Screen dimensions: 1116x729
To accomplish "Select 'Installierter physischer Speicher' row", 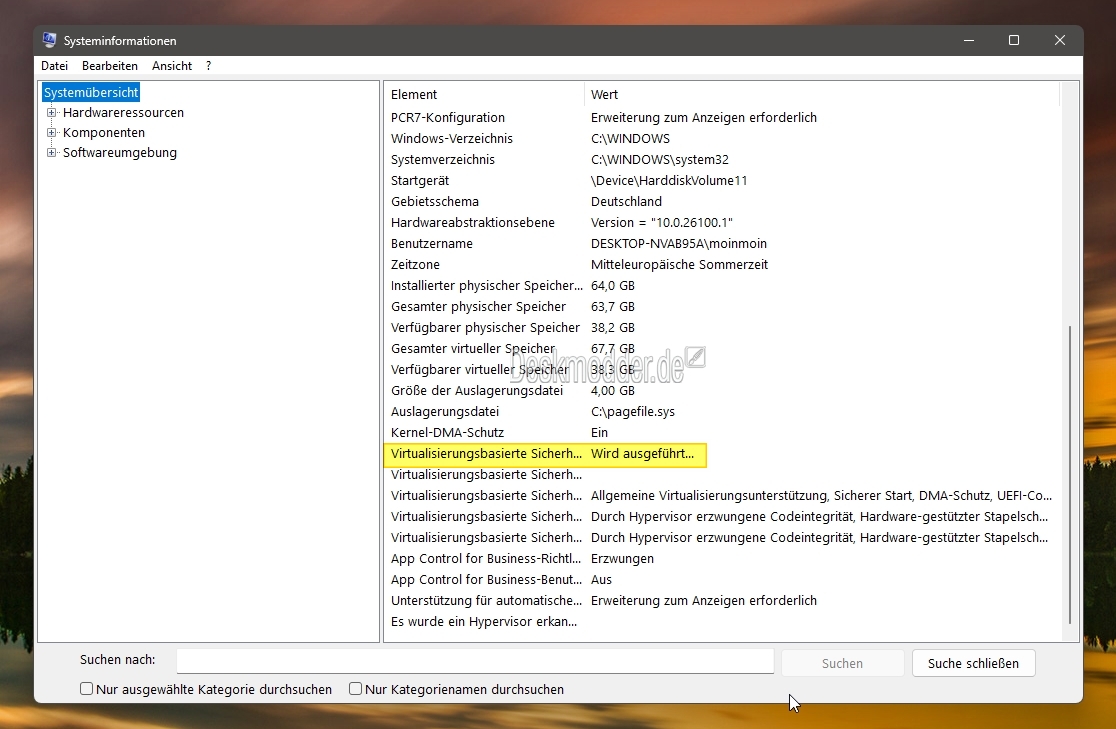I will (722, 285).
